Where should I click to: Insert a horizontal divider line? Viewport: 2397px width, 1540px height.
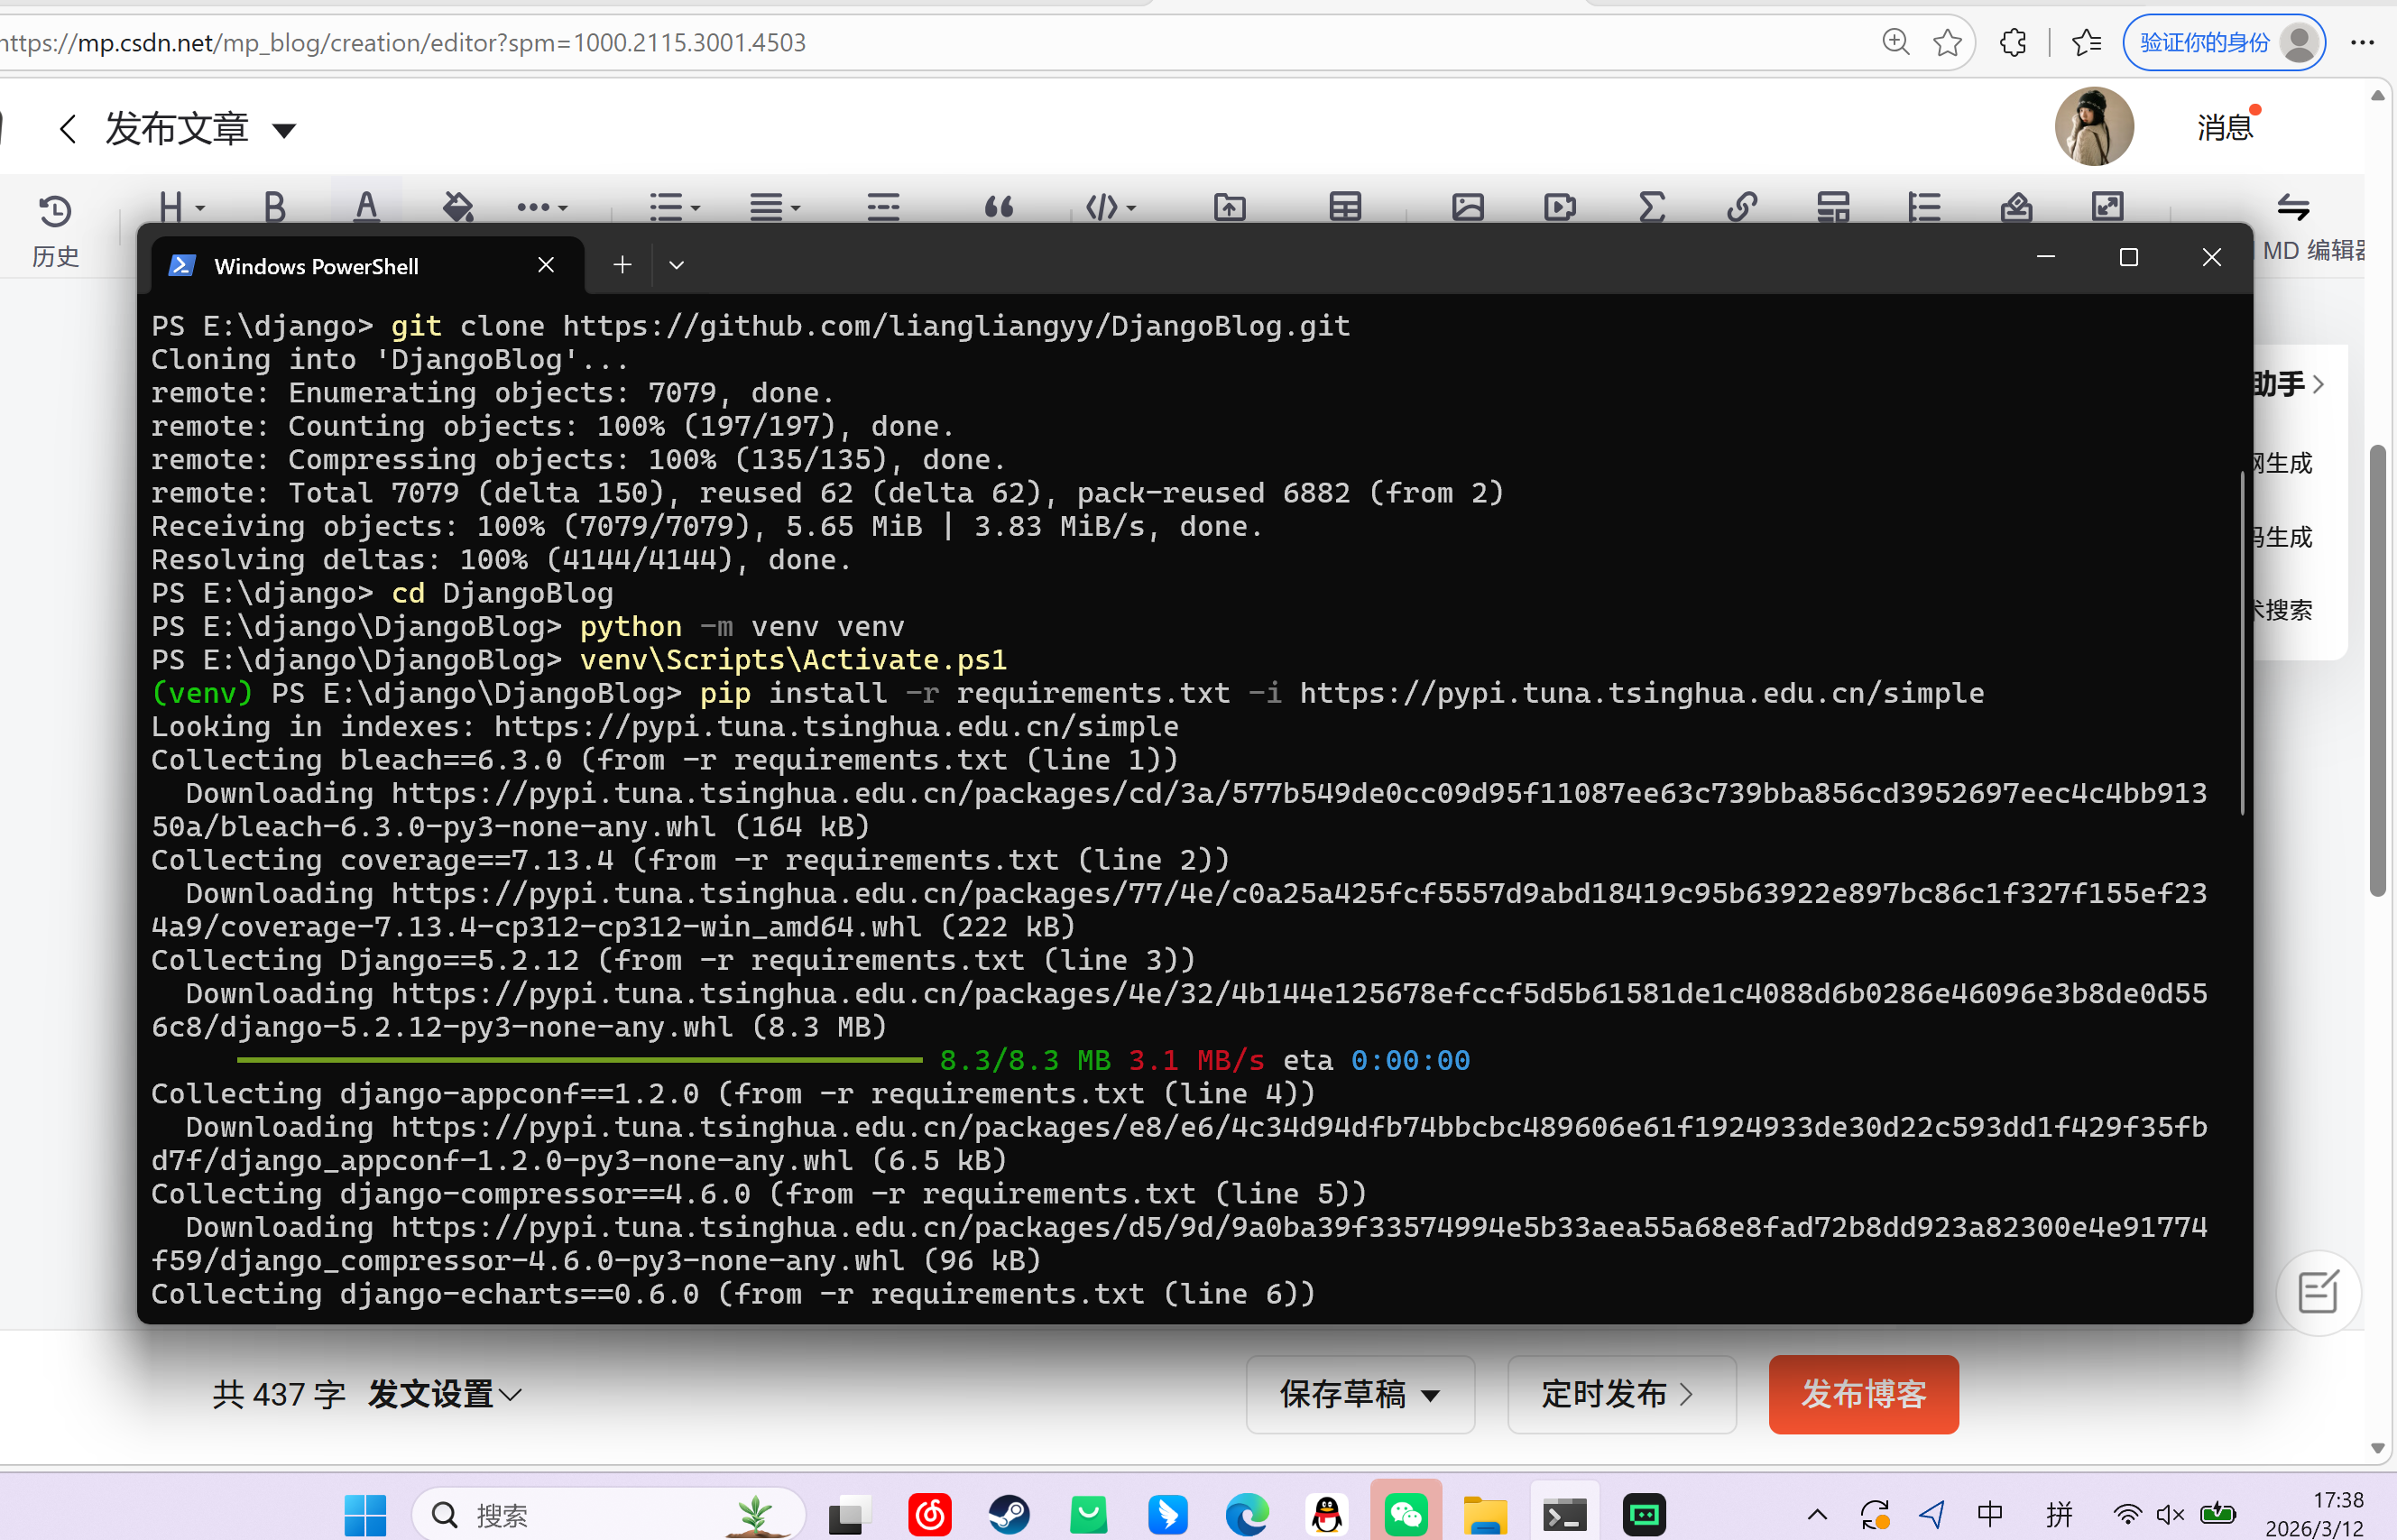[x=883, y=207]
